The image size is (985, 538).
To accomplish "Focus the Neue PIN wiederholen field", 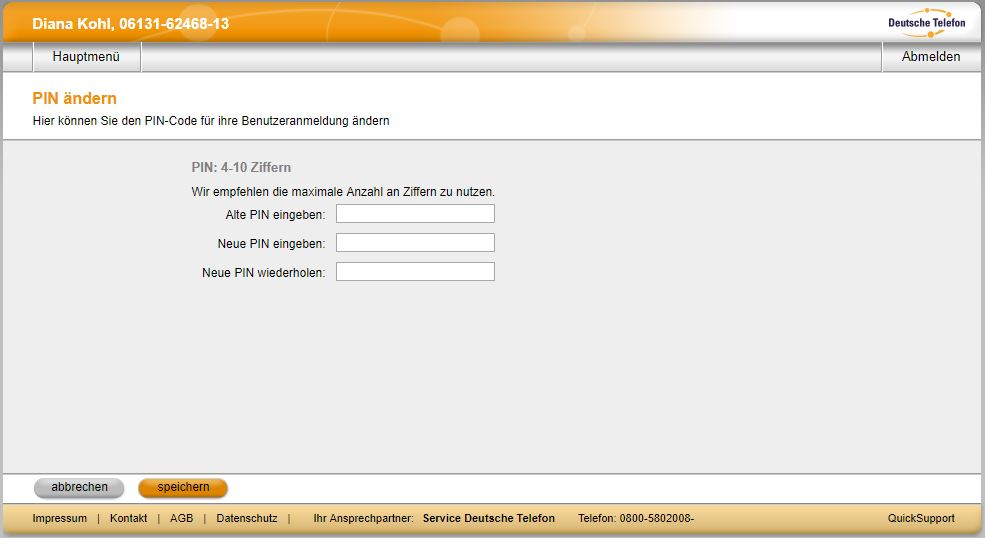I will click(415, 272).
